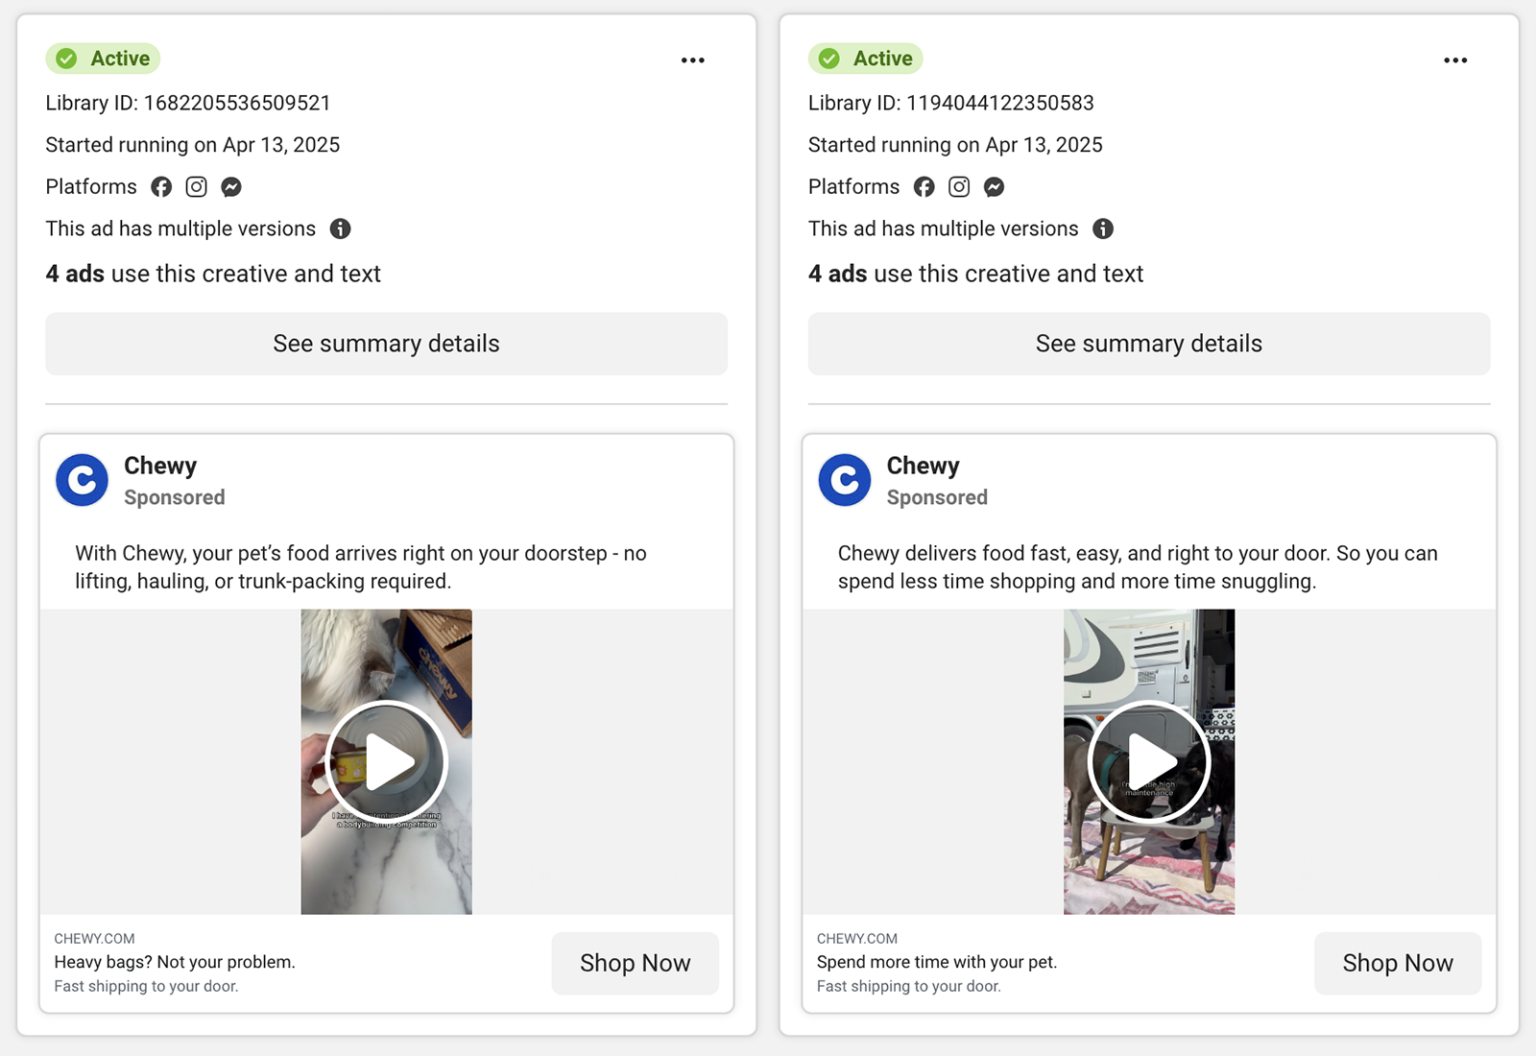The height and width of the screenshot is (1056, 1536).
Task: Click Chewy logo on the snuggling ad
Action: click(x=845, y=480)
